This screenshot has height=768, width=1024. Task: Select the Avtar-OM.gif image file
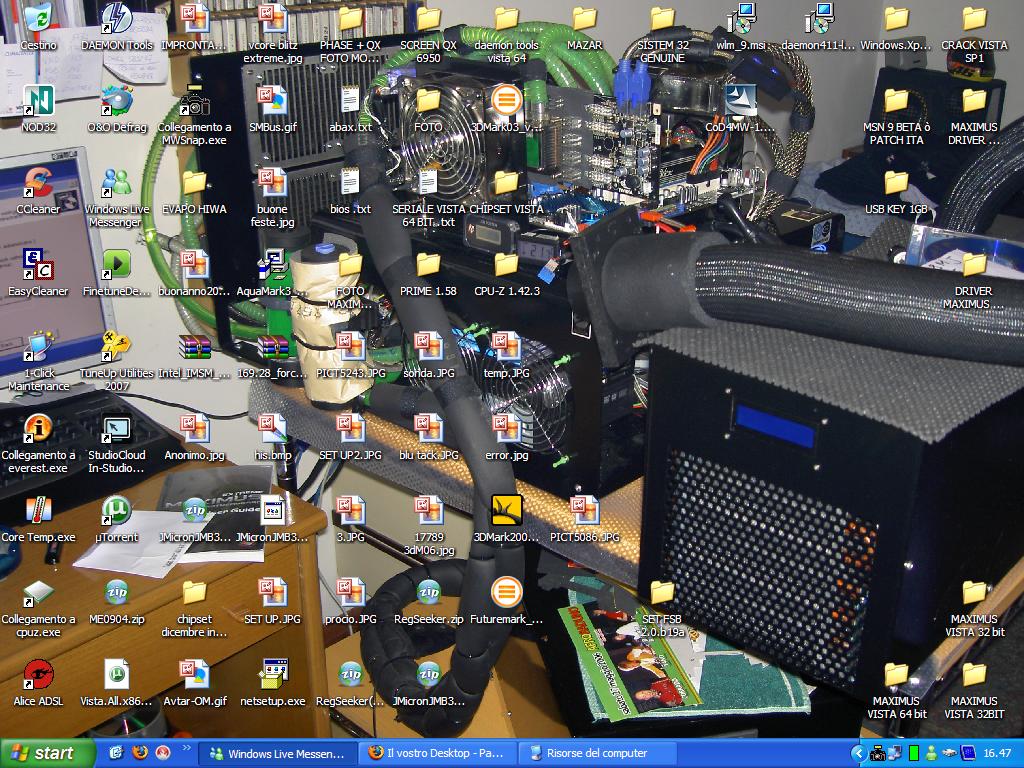coord(195,675)
